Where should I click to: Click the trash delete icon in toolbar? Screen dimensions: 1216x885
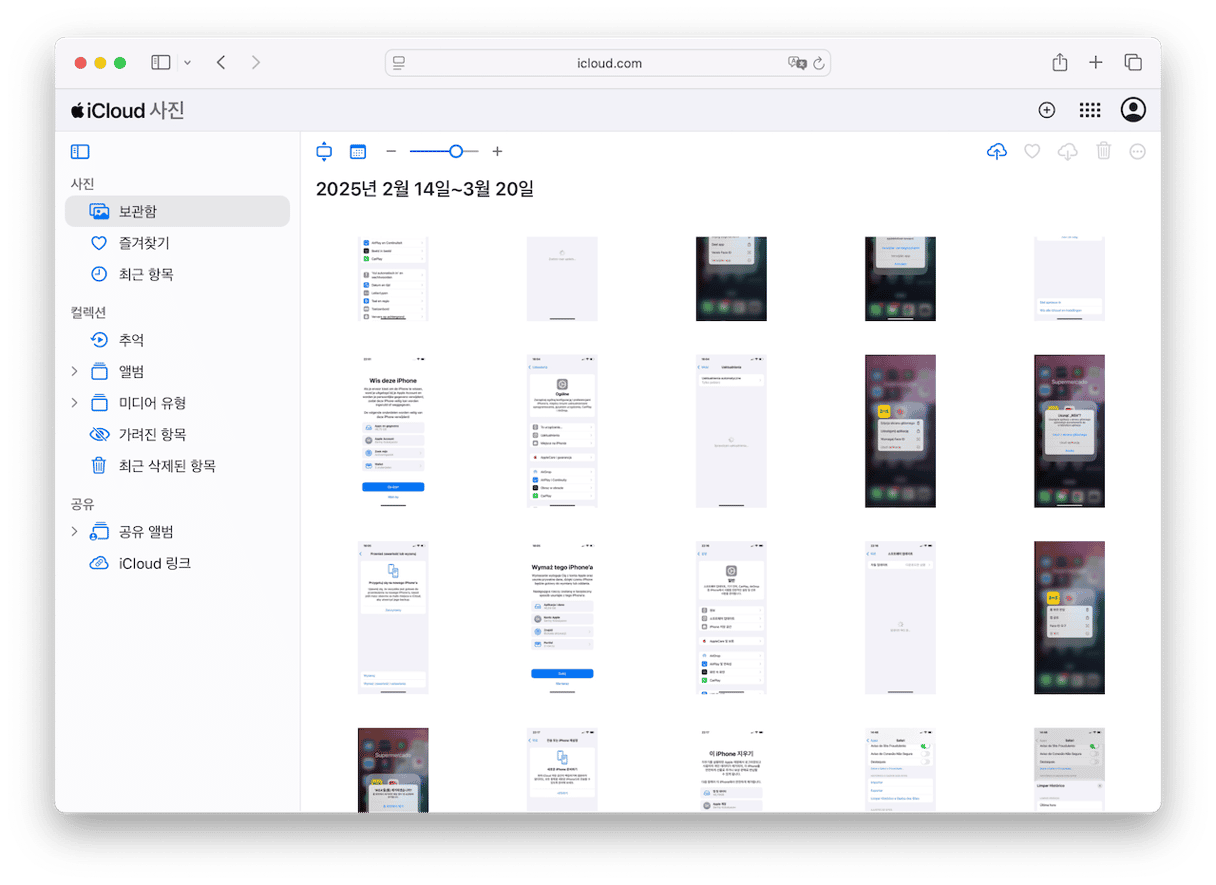(1103, 152)
